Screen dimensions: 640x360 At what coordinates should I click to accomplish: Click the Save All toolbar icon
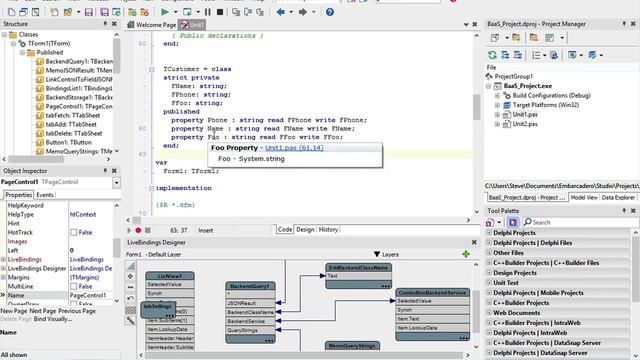point(104,12)
